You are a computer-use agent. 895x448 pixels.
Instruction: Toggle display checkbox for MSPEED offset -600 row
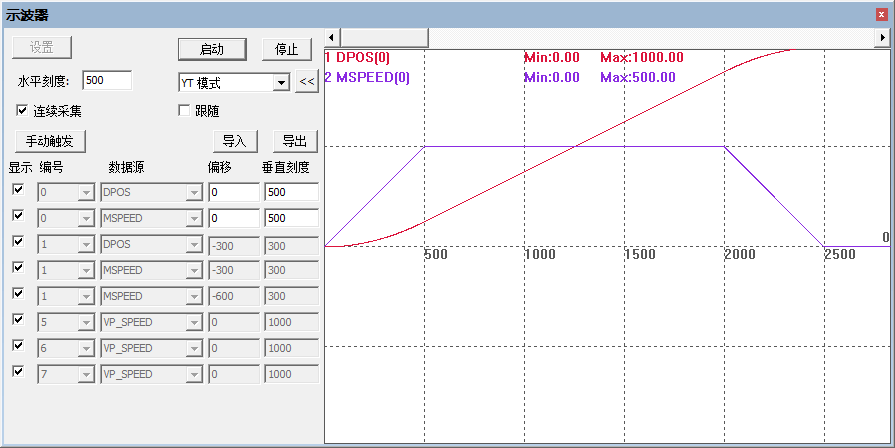[x=18, y=293]
